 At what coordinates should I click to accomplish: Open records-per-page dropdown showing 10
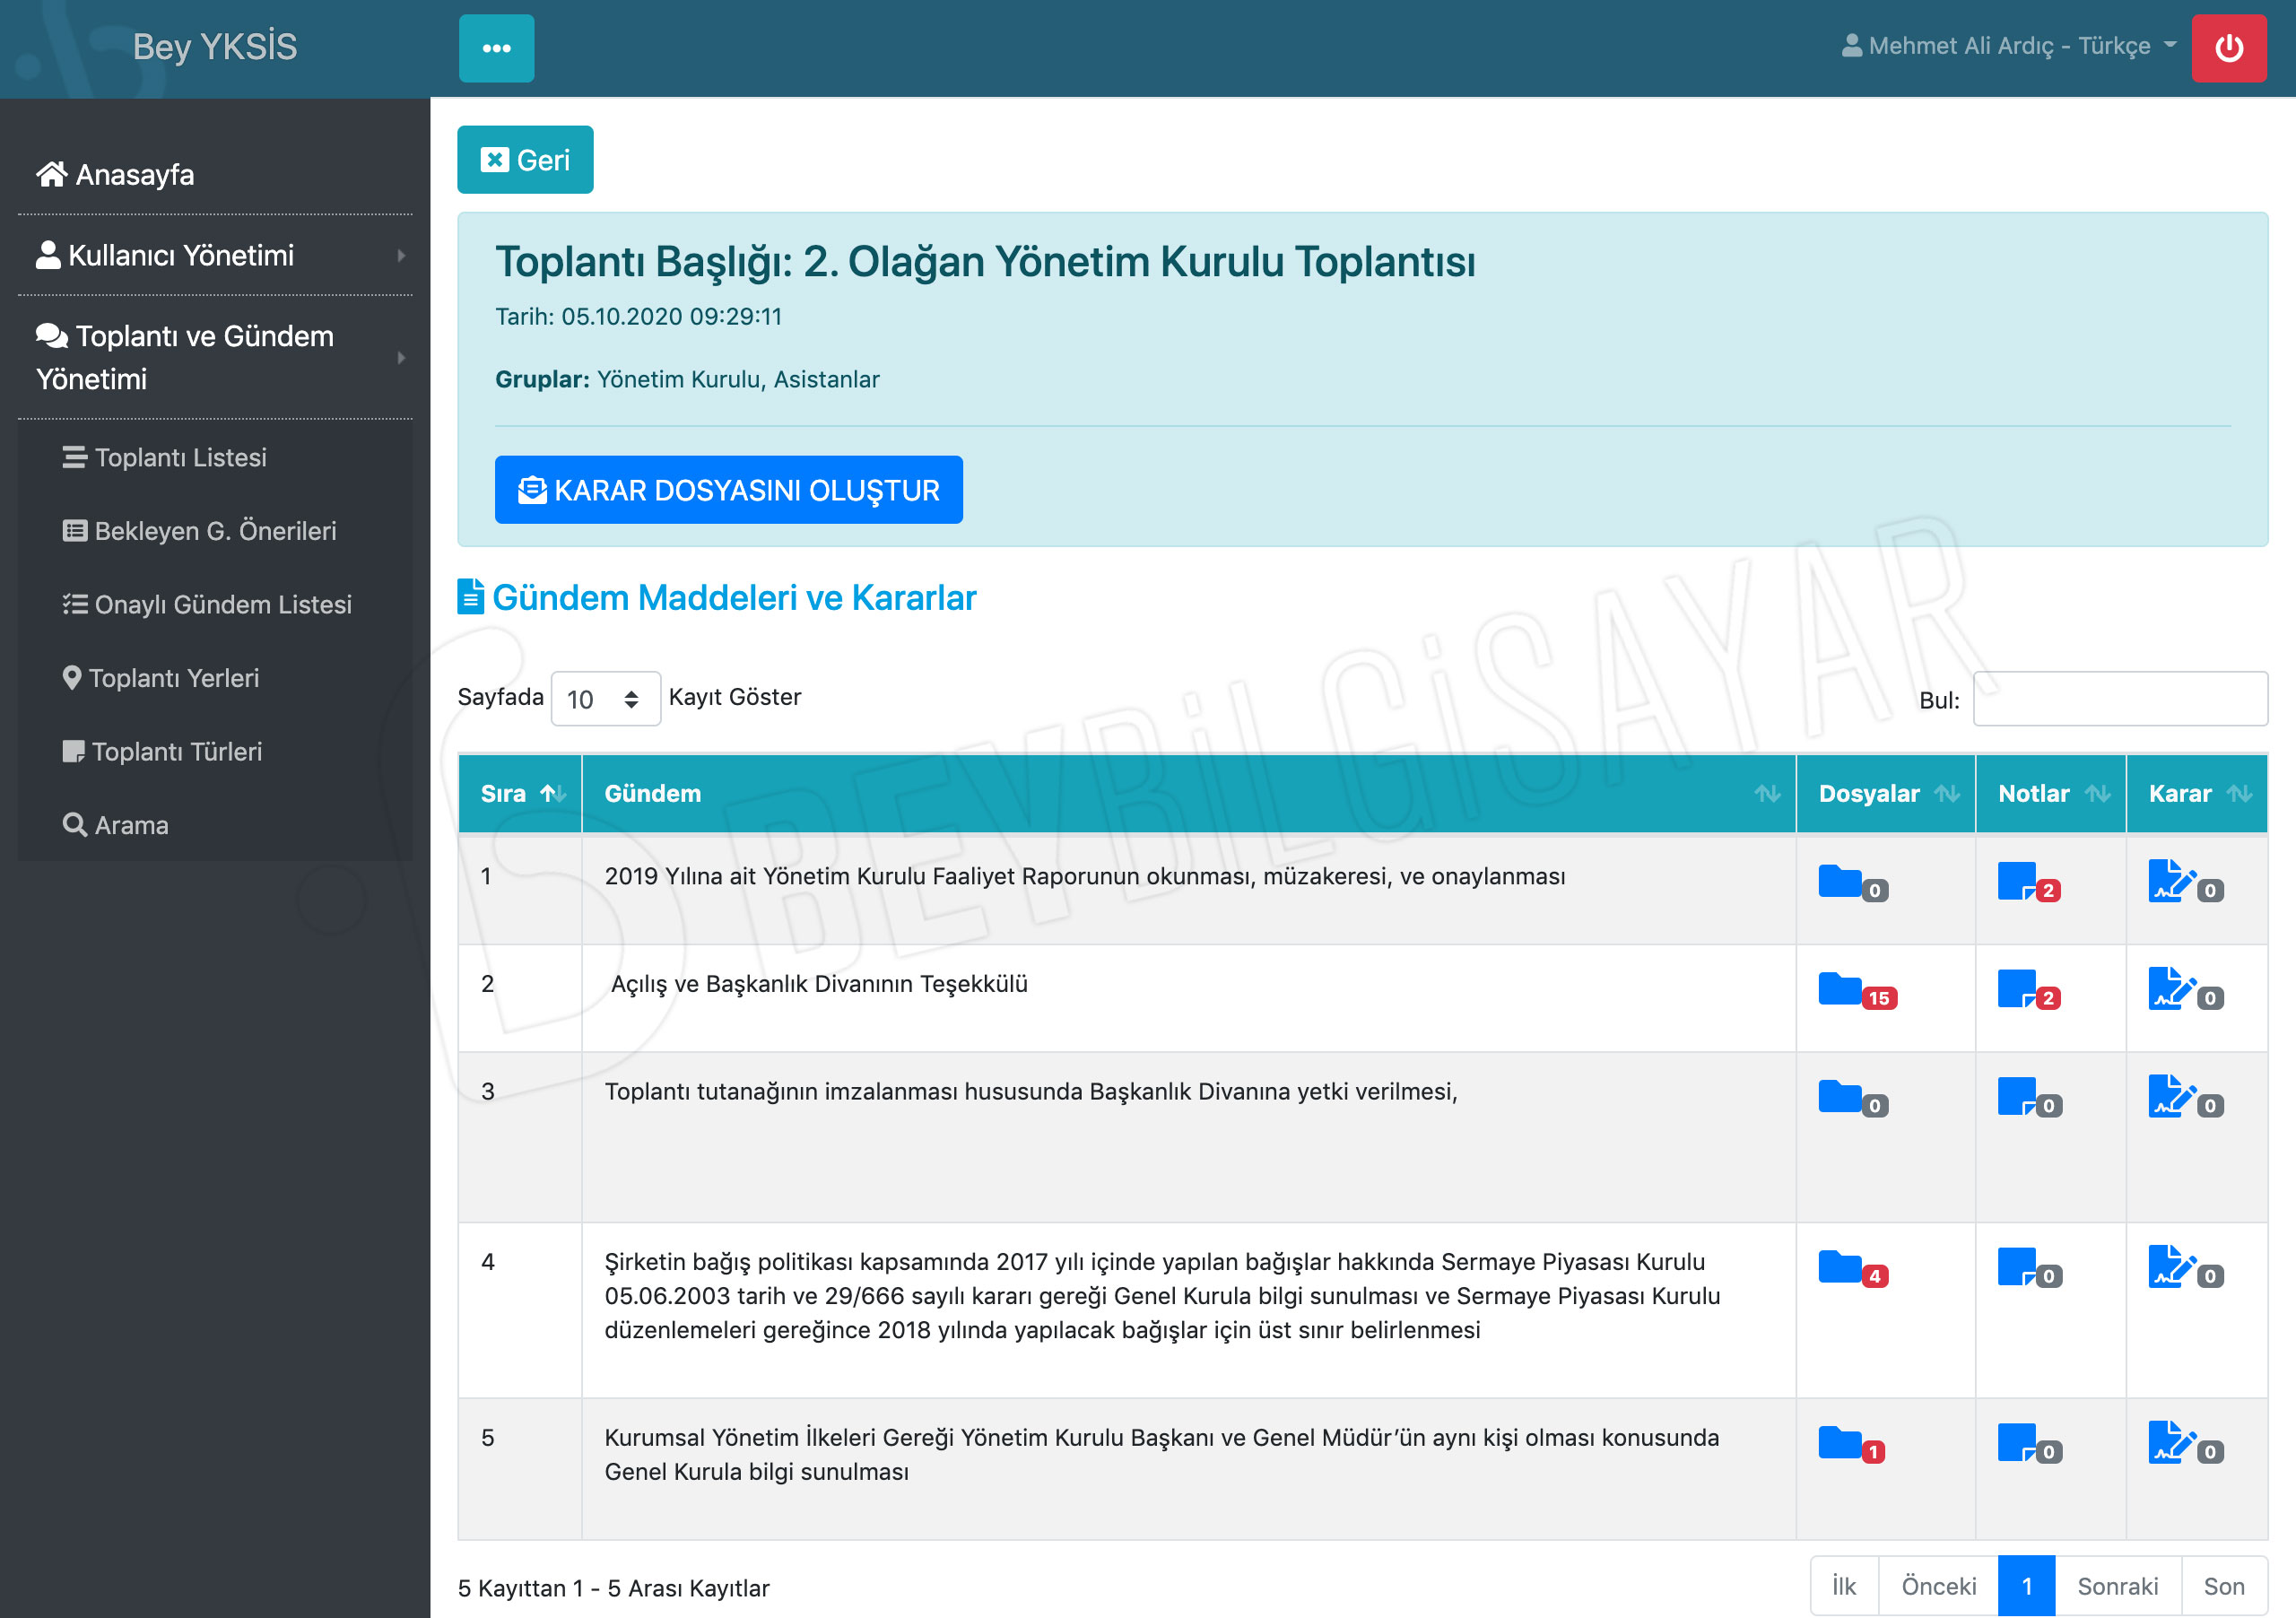click(604, 698)
